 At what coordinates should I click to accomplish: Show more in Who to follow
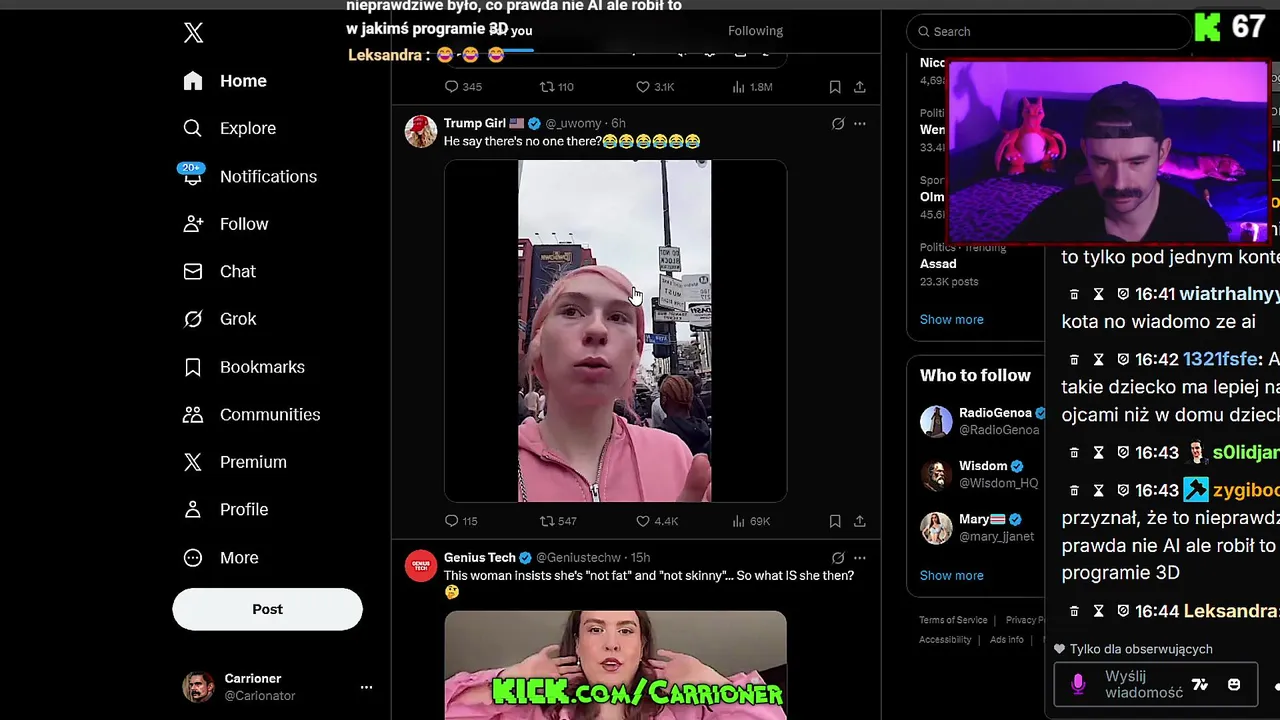pos(951,575)
